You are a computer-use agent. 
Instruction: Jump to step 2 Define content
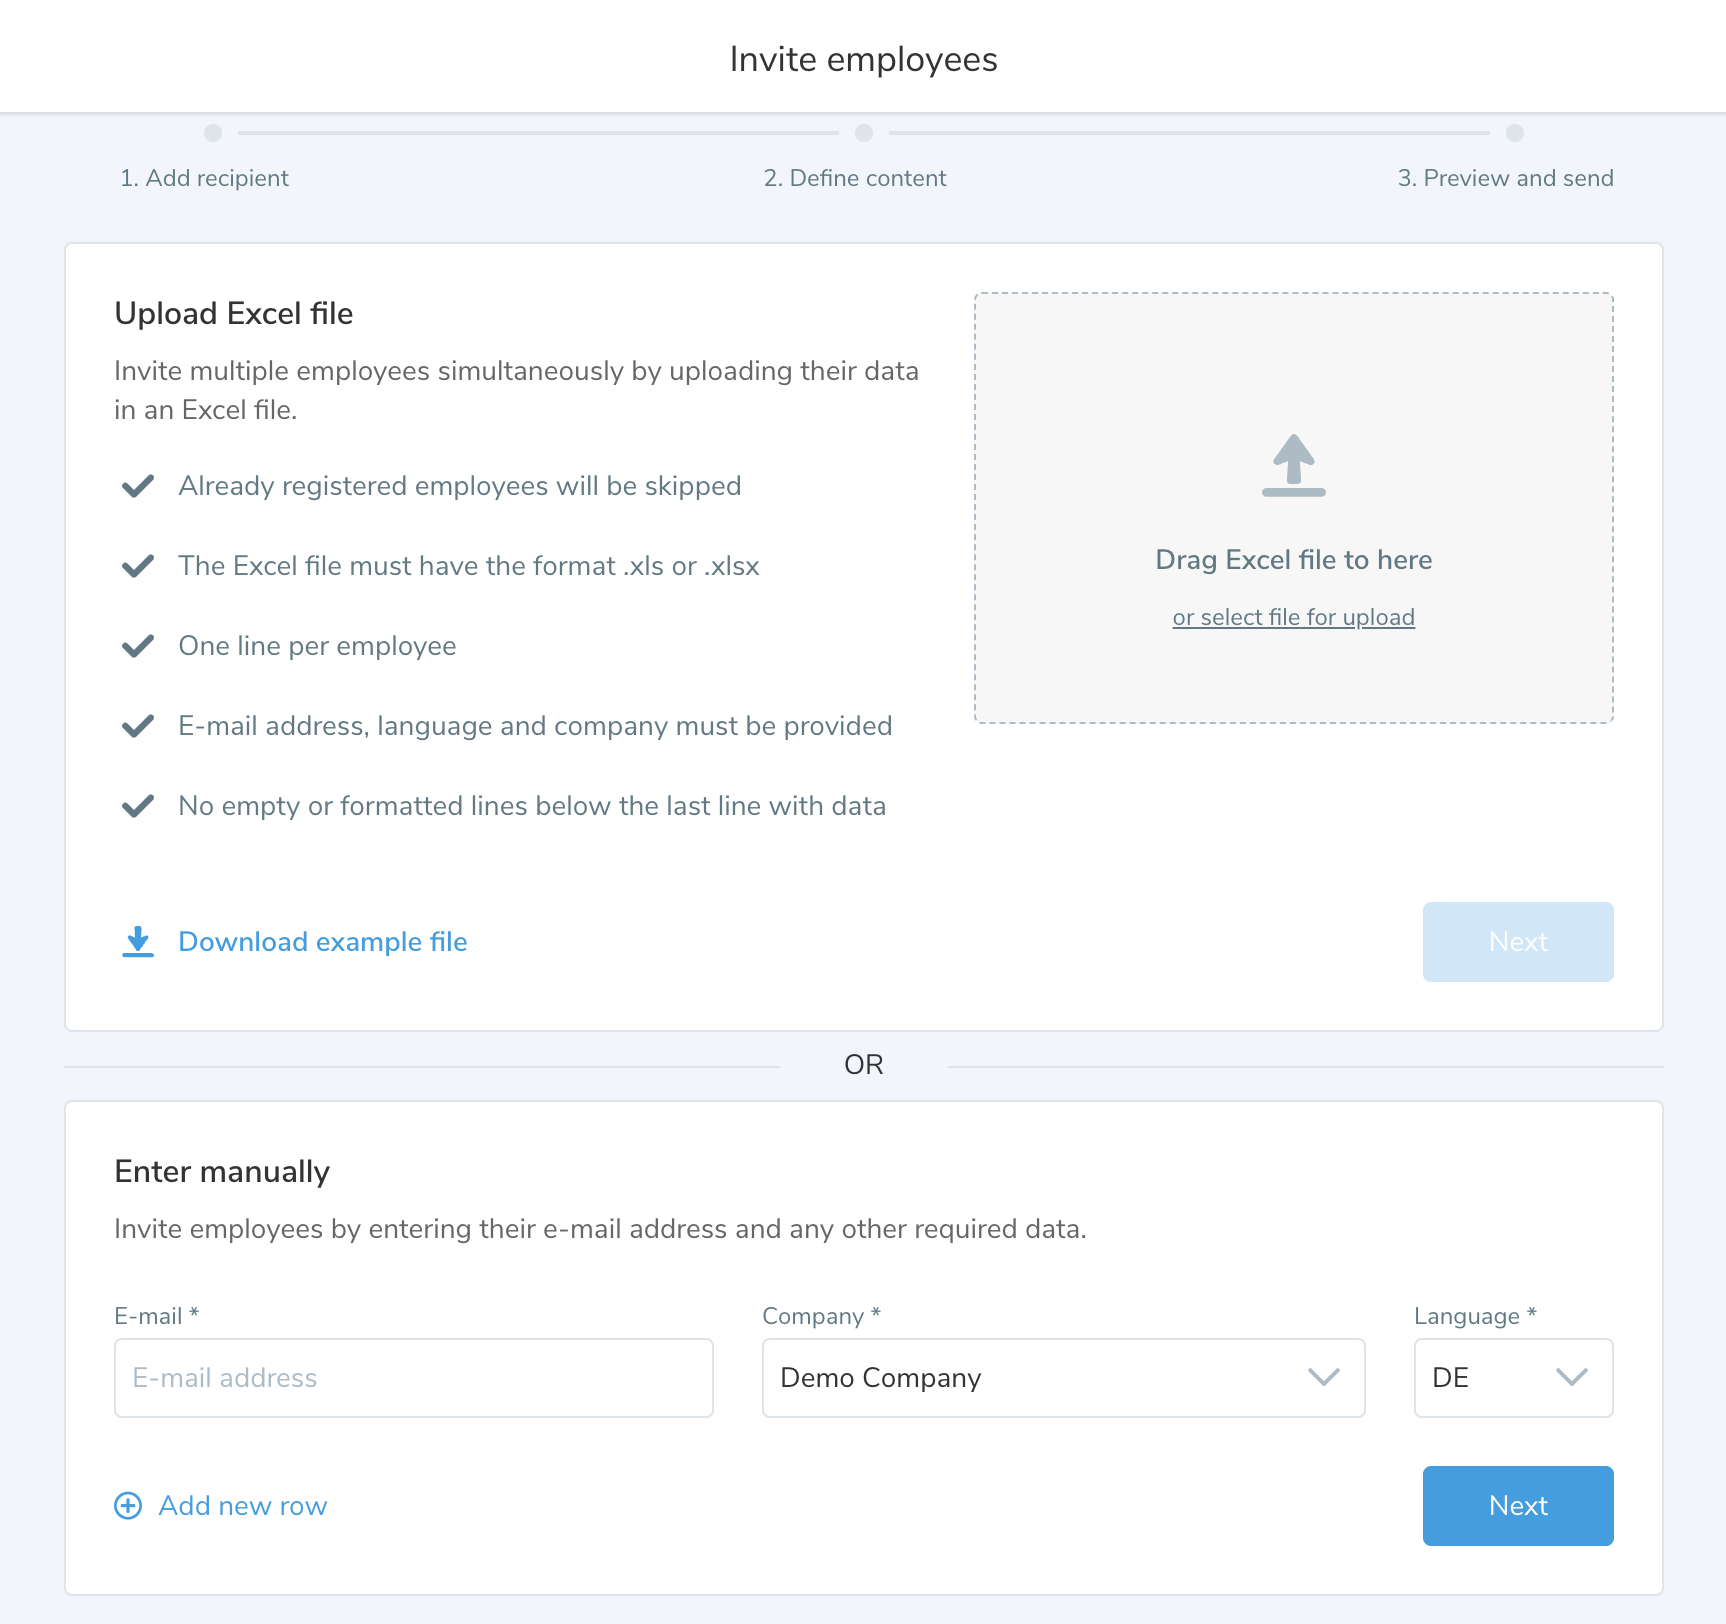point(855,178)
